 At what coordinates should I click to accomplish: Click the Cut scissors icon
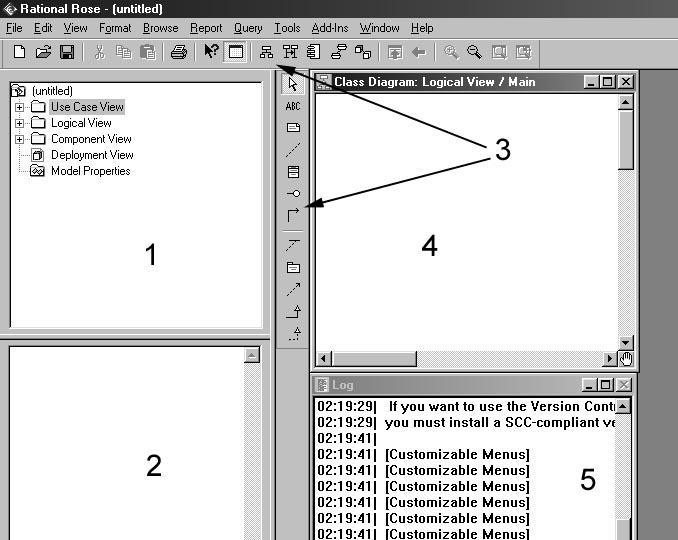tap(99, 52)
